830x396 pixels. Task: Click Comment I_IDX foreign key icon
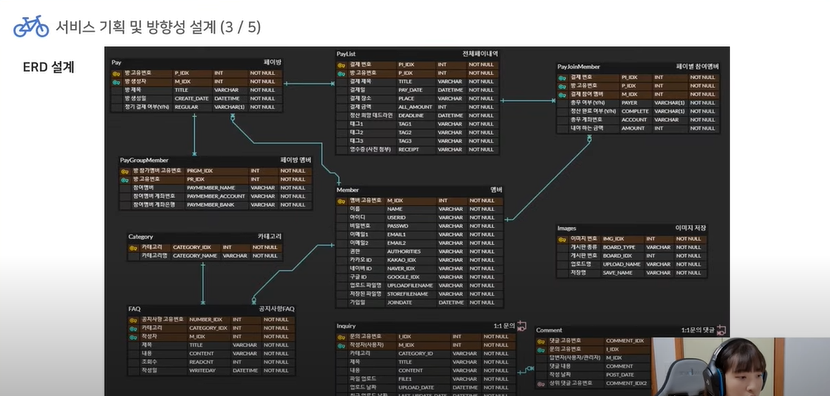click(x=540, y=349)
